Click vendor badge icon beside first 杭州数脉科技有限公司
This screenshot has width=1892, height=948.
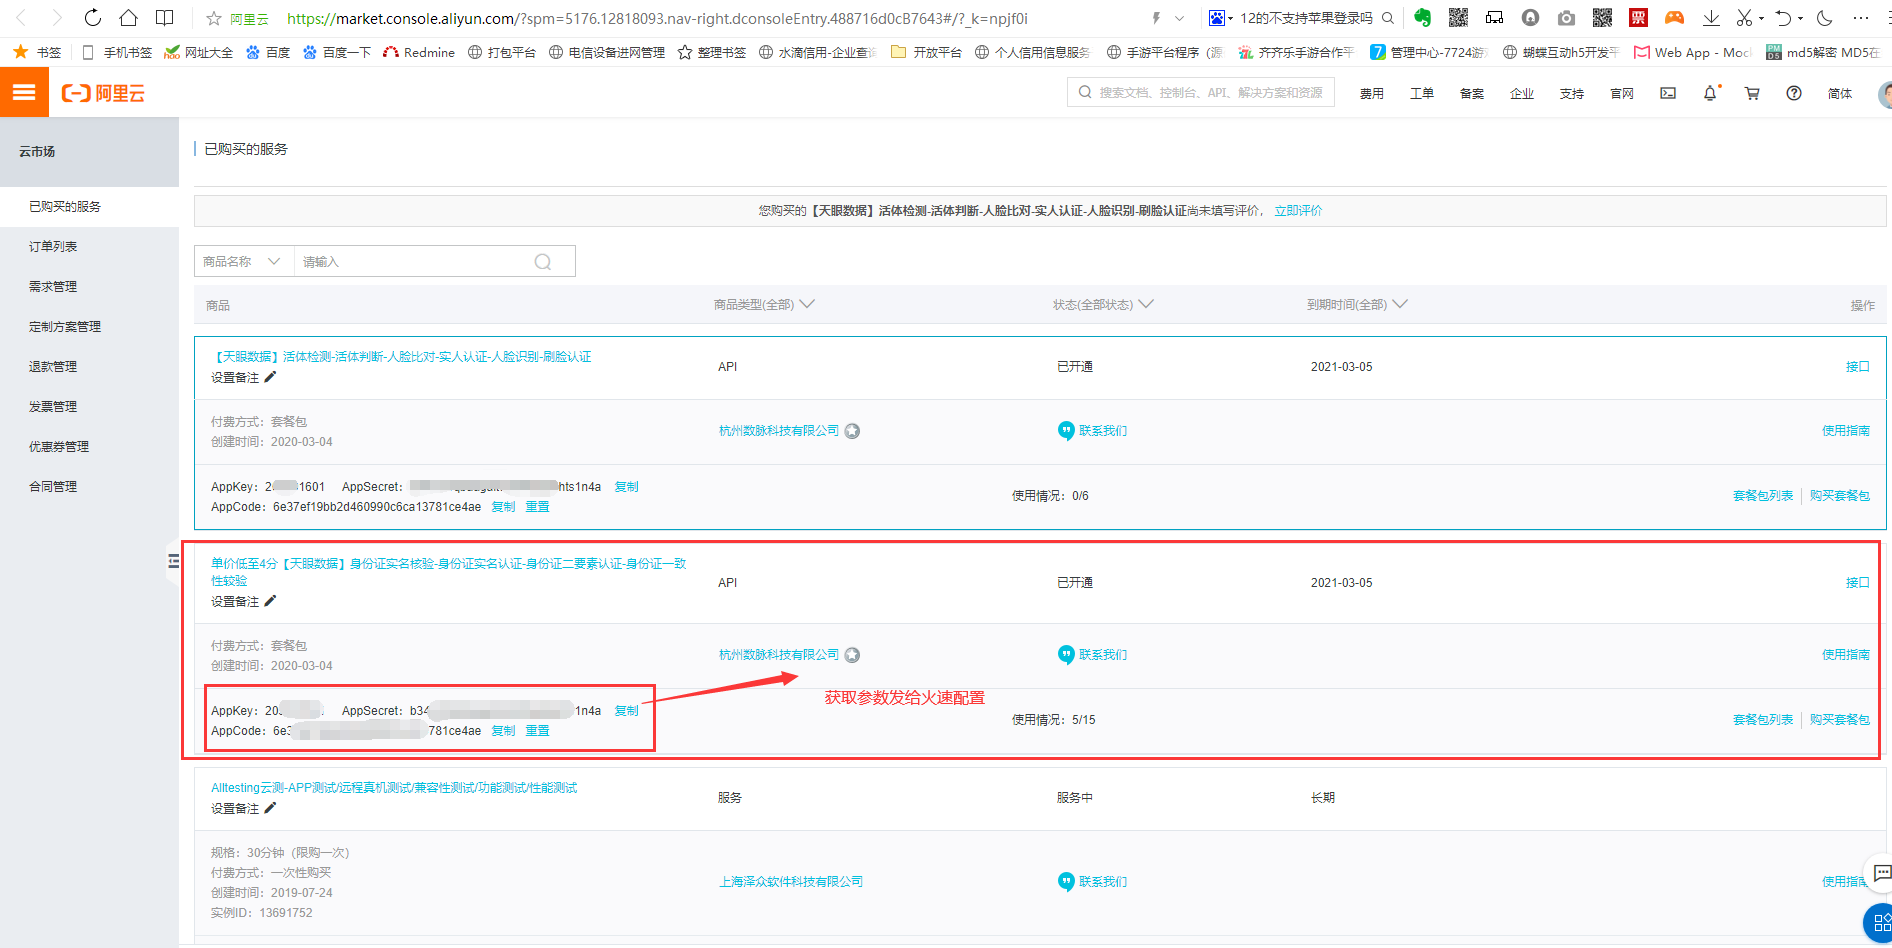click(x=852, y=431)
